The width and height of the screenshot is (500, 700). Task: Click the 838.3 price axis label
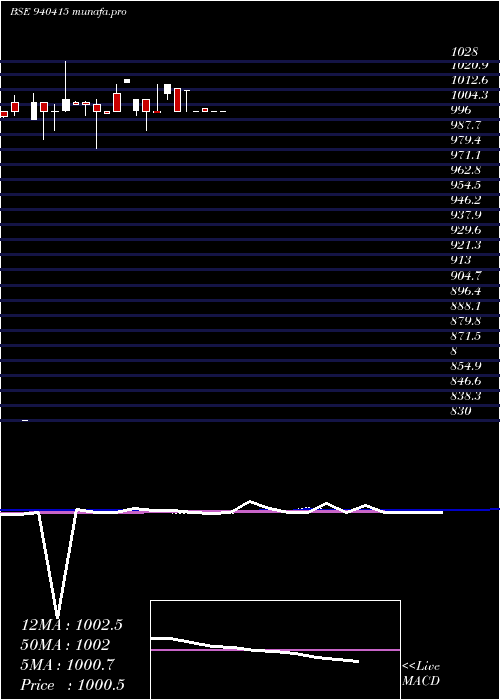[466, 396]
